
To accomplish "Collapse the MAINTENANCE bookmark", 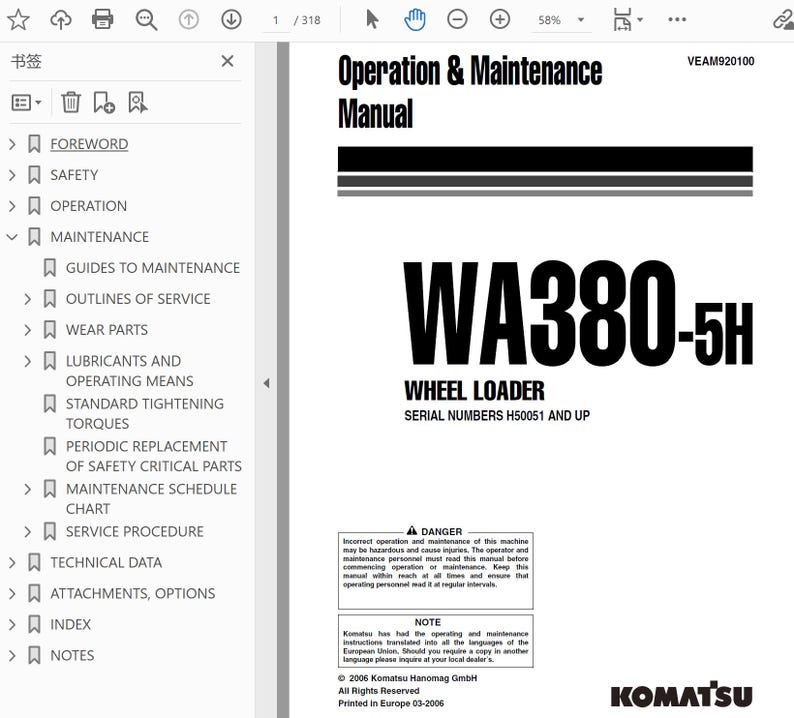I will (x=12, y=237).
